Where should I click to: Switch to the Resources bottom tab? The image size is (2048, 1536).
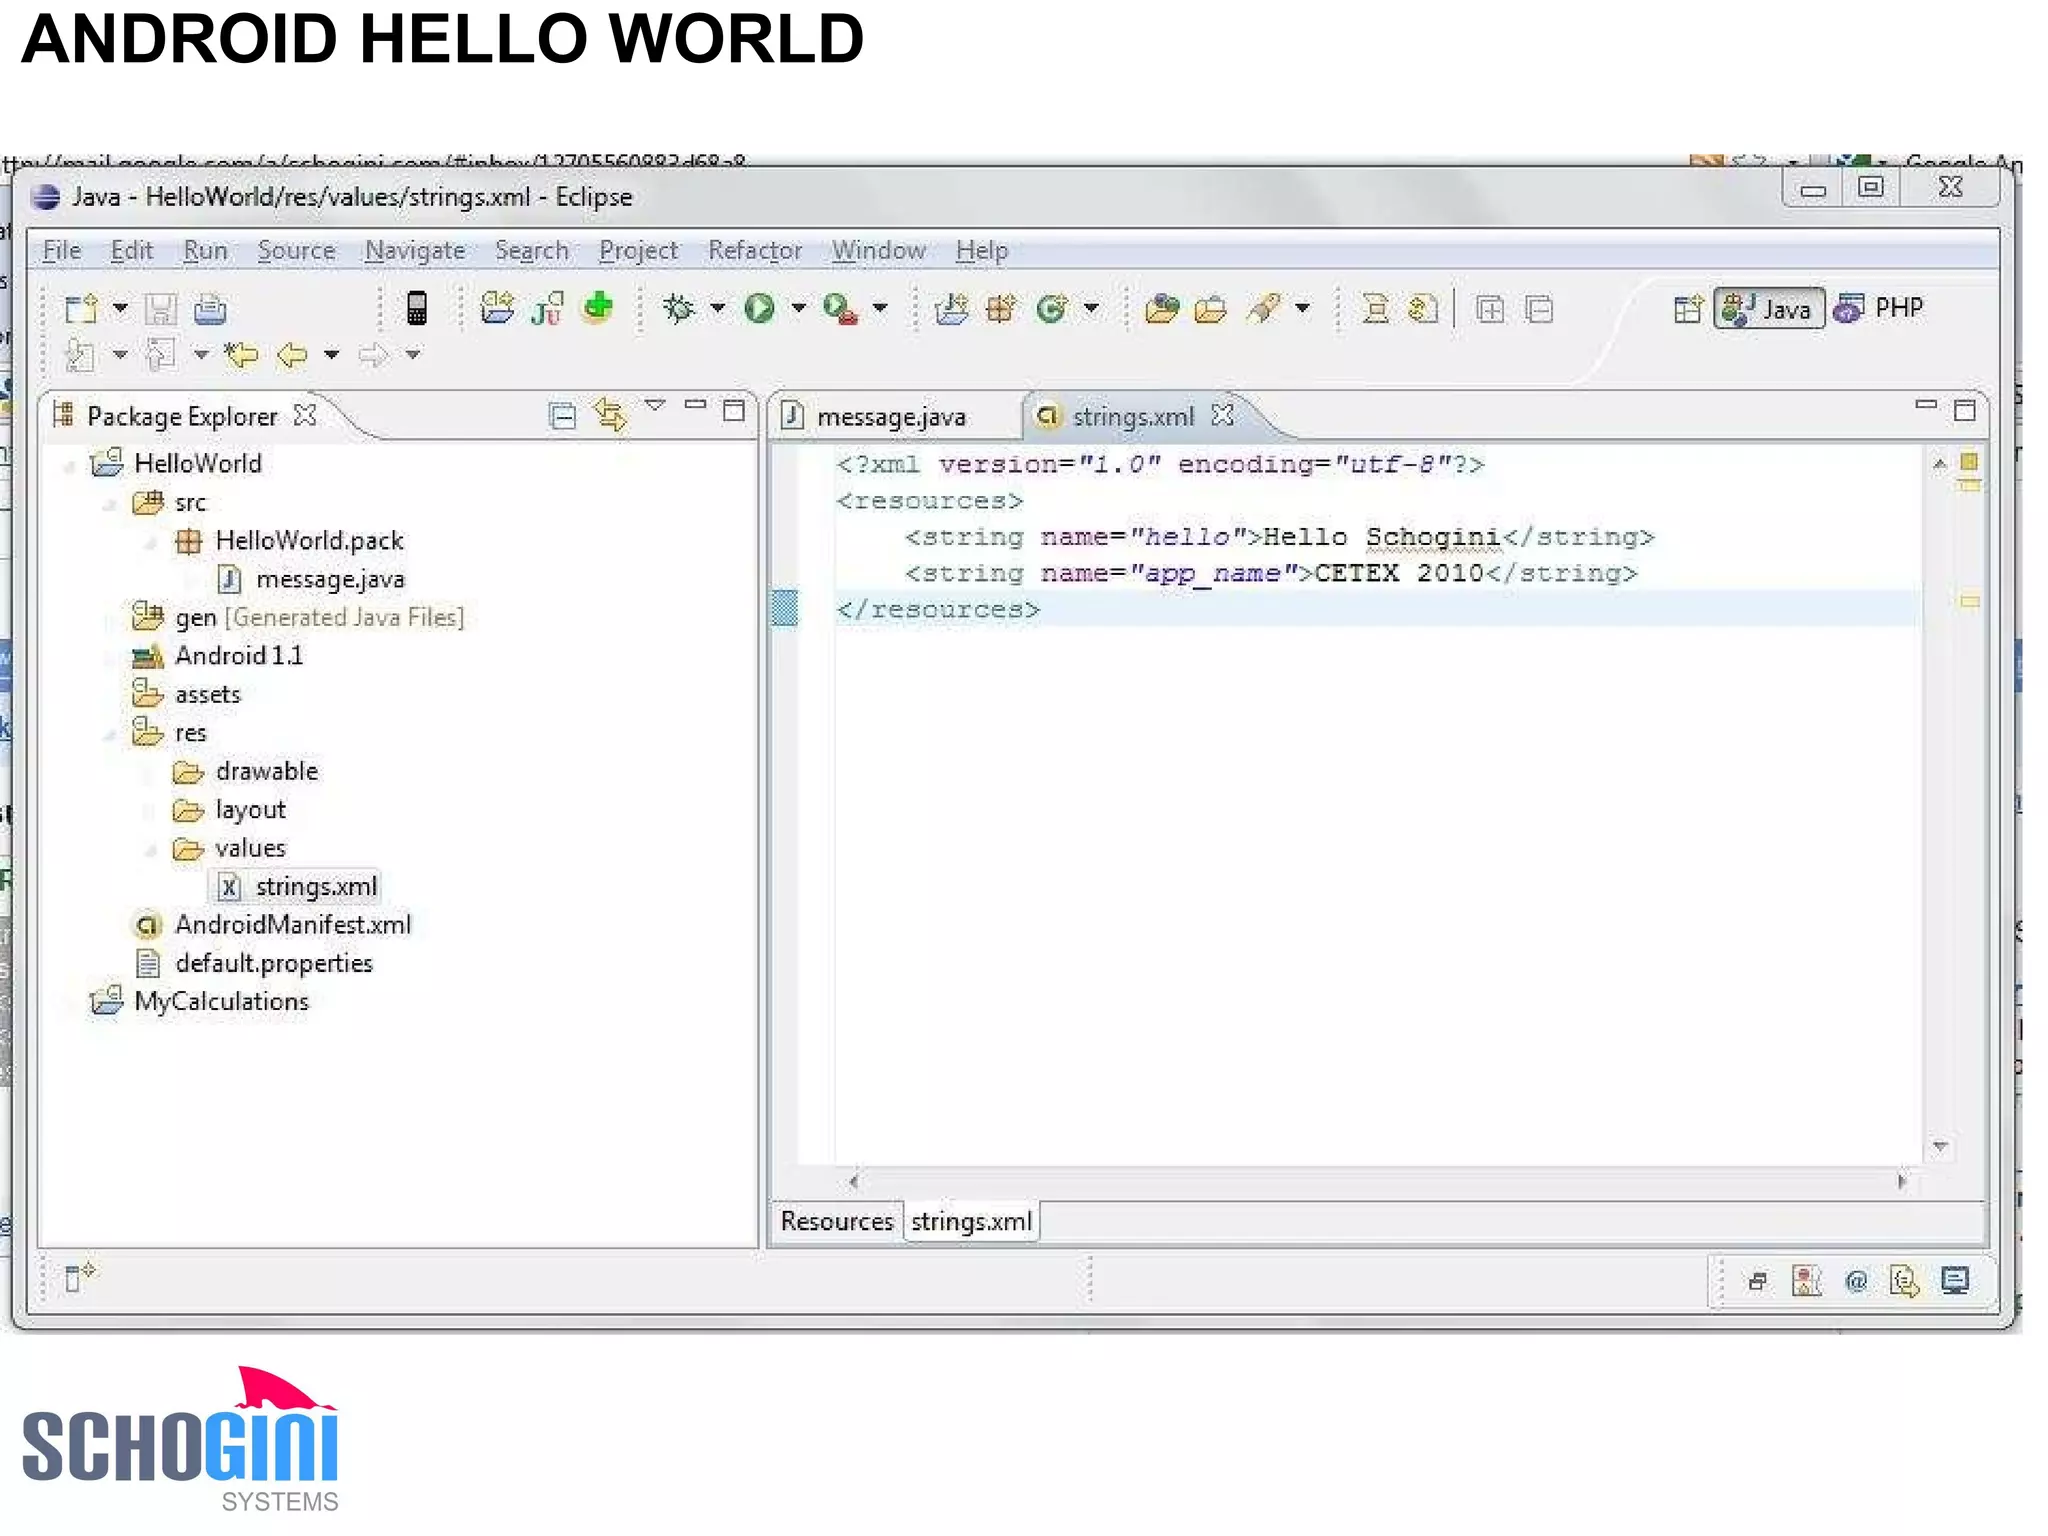click(836, 1222)
